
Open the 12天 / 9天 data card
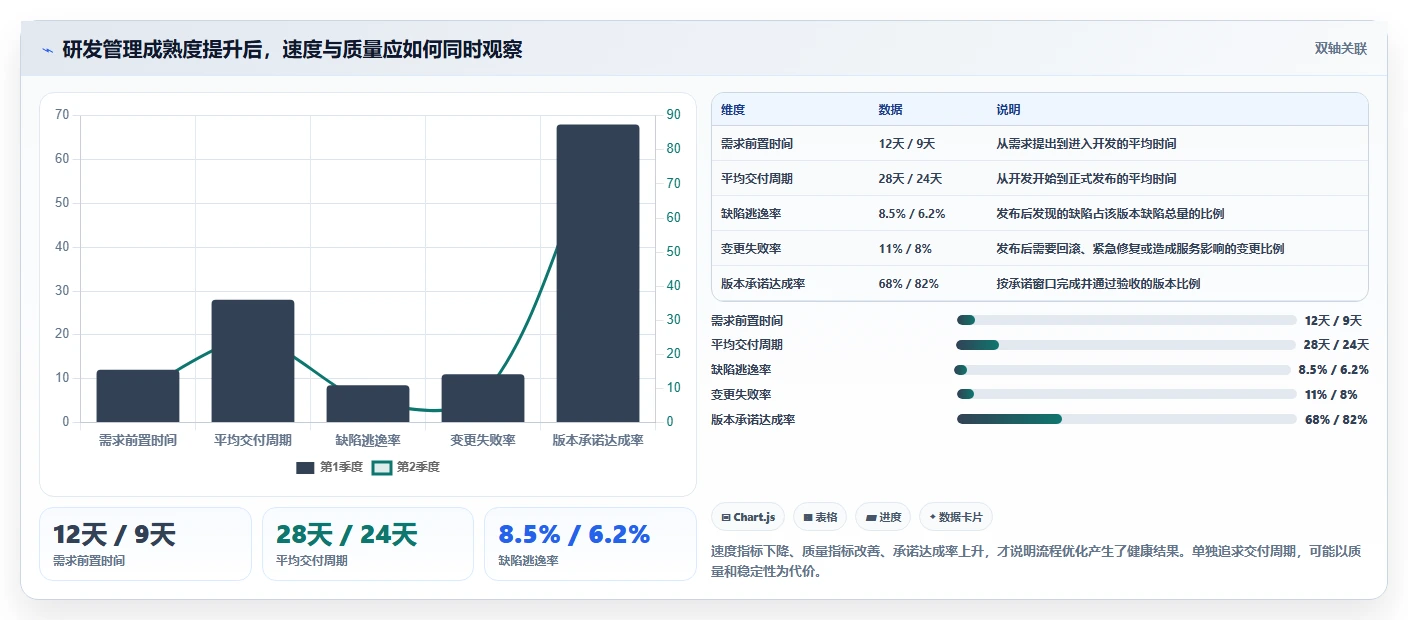tap(145, 544)
